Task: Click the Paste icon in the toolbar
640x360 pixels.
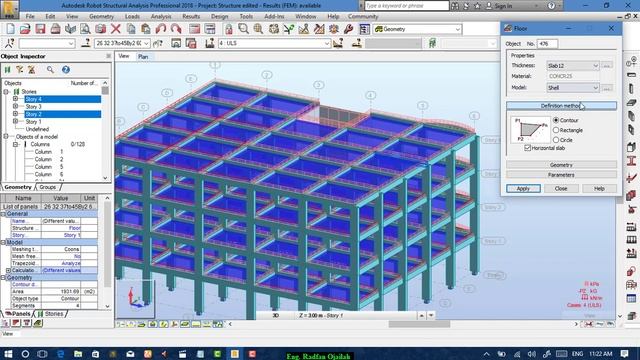Action: tap(146, 29)
